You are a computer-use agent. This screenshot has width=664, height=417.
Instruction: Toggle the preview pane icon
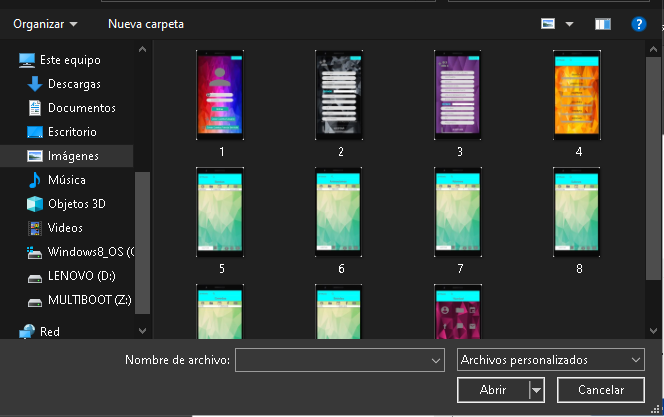click(x=603, y=24)
